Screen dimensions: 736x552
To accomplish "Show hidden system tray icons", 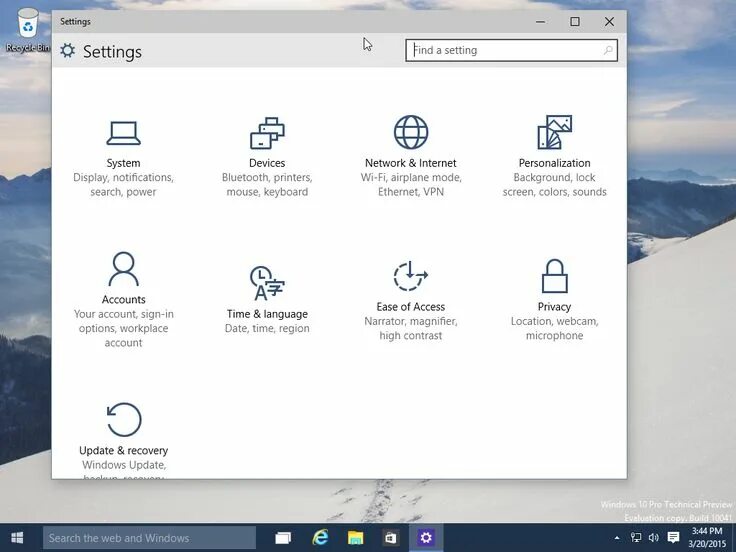I will coord(617,538).
